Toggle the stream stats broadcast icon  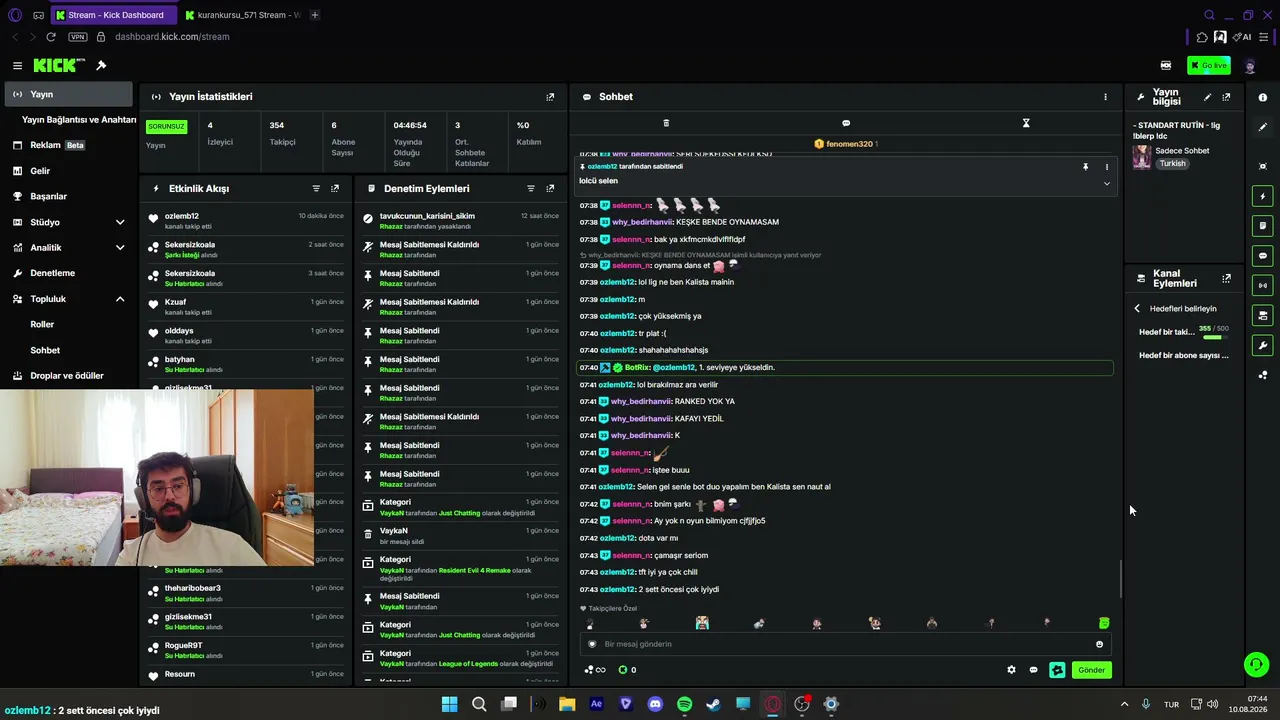(1263, 286)
